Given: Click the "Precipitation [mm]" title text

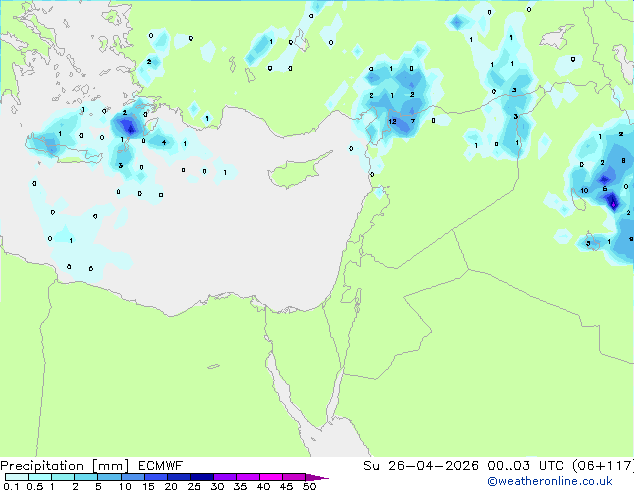Looking at the screenshot, I should [x=65, y=466].
